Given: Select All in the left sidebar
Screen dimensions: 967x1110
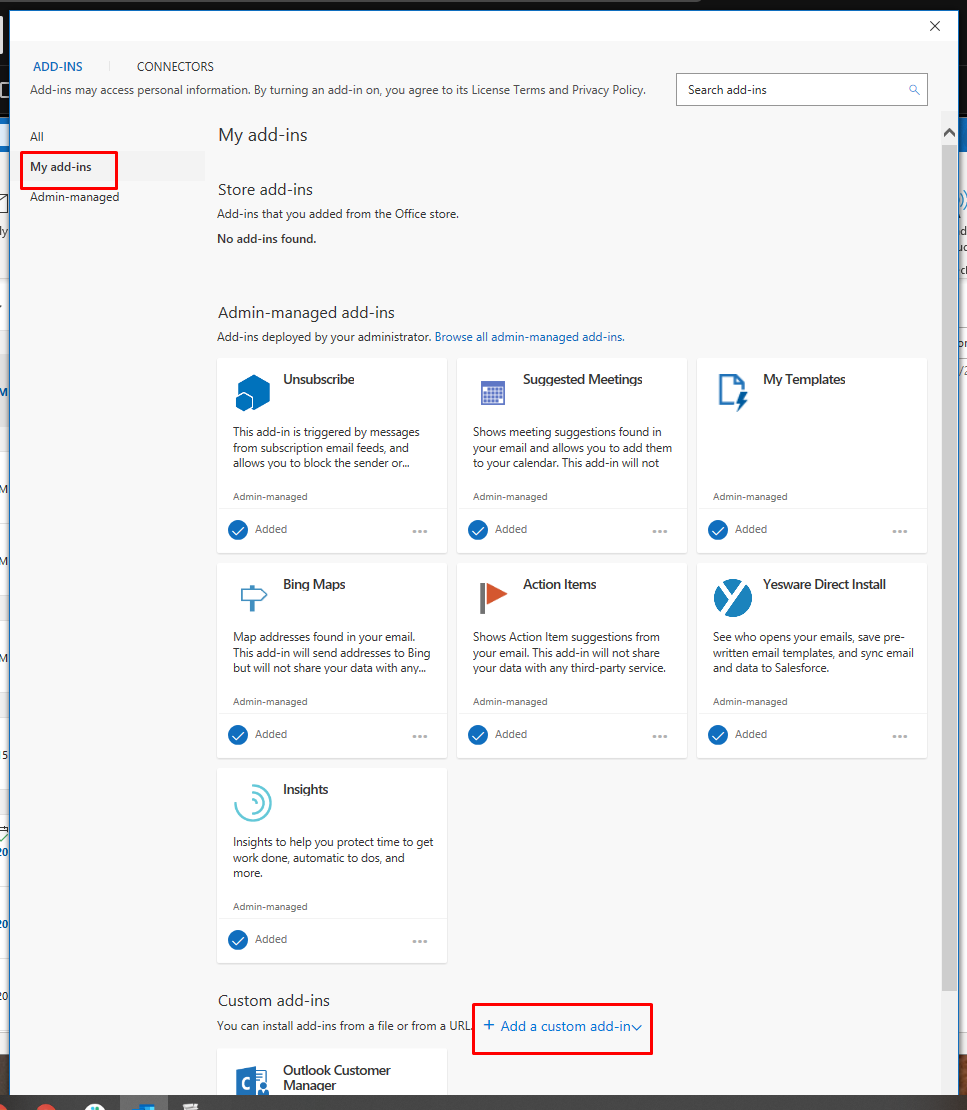Looking at the screenshot, I should 37,137.
